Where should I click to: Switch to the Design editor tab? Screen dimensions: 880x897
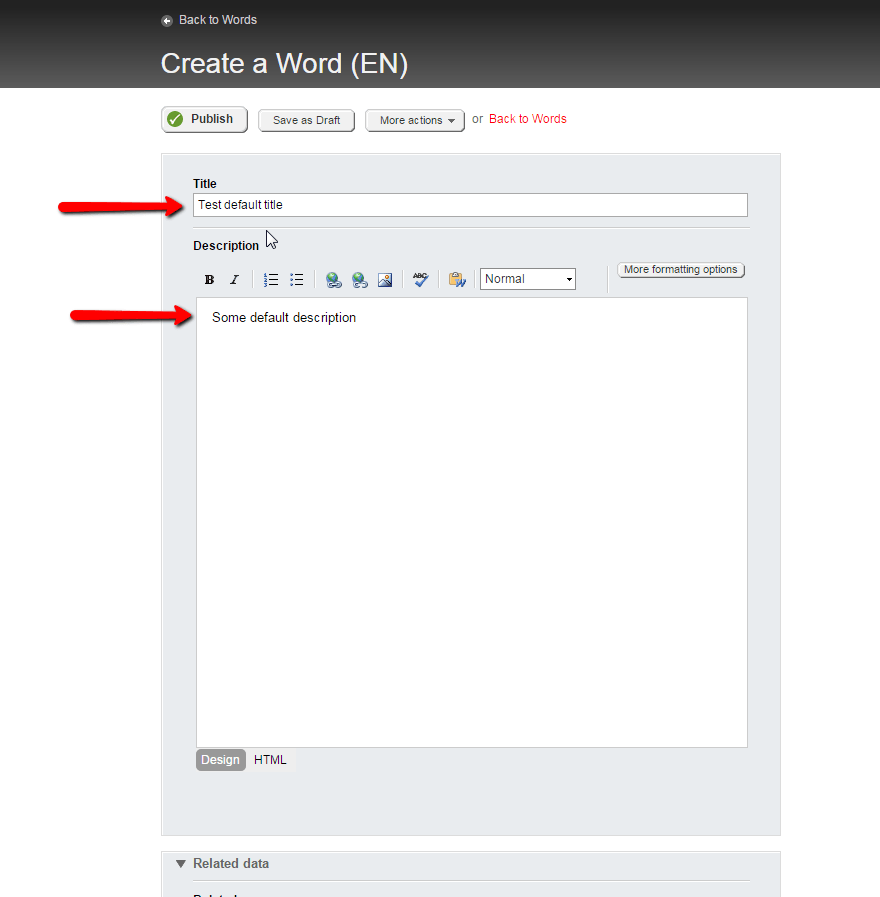click(220, 760)
